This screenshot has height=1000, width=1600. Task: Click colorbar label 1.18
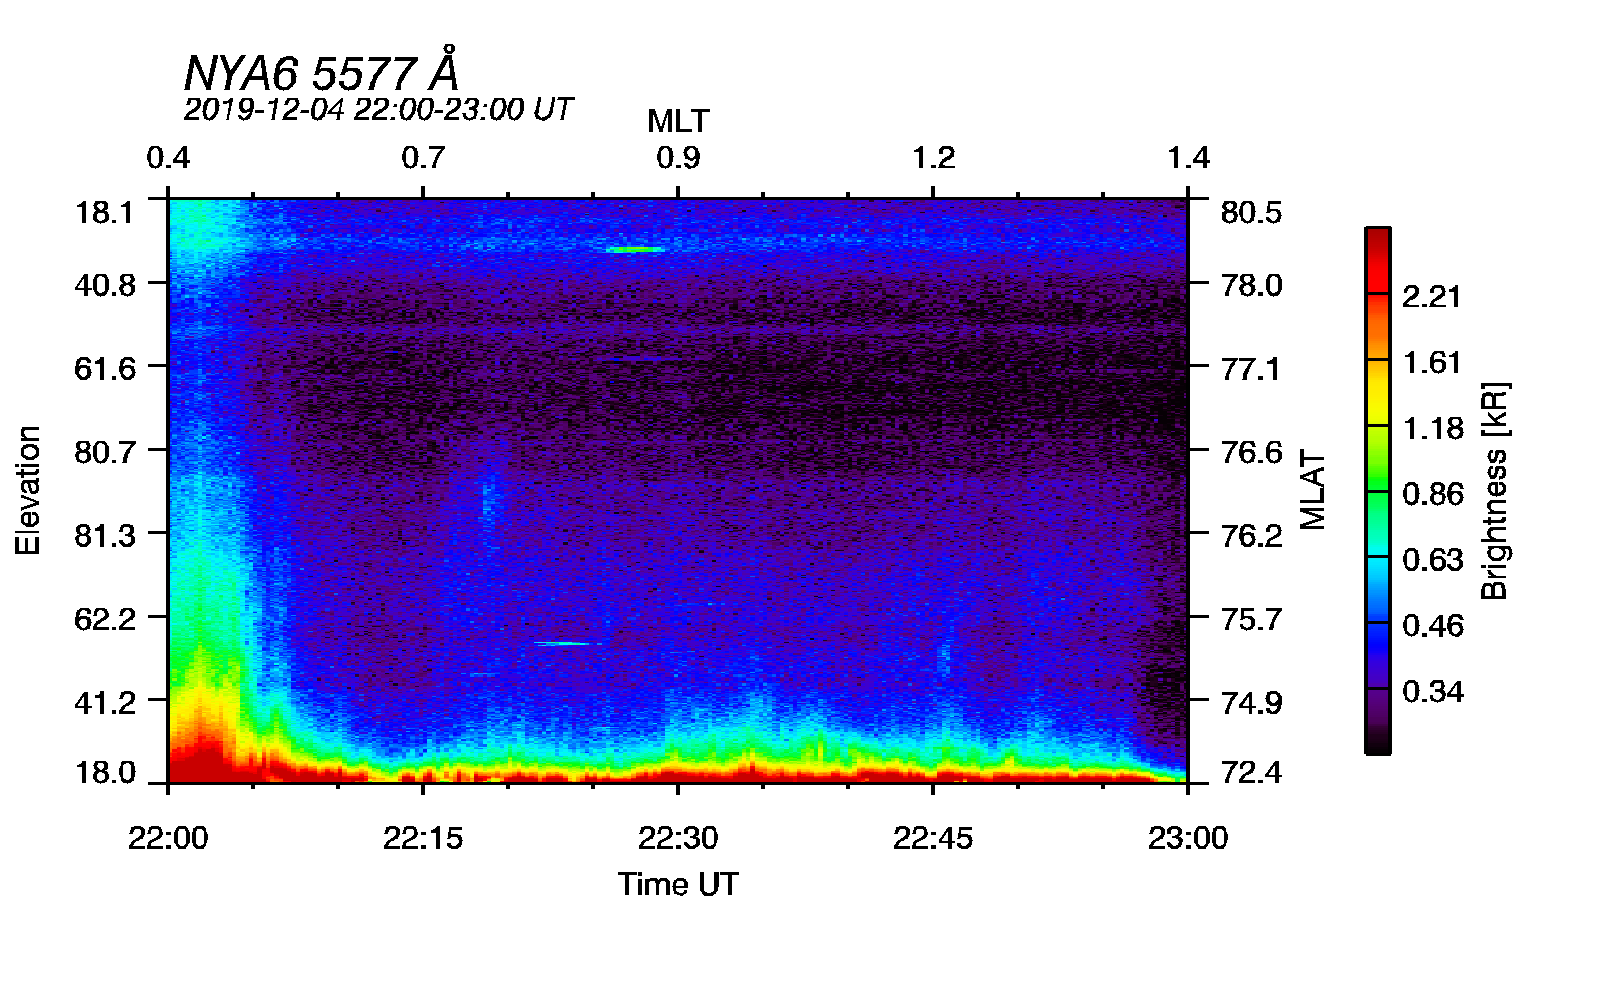coord(1432,428)
